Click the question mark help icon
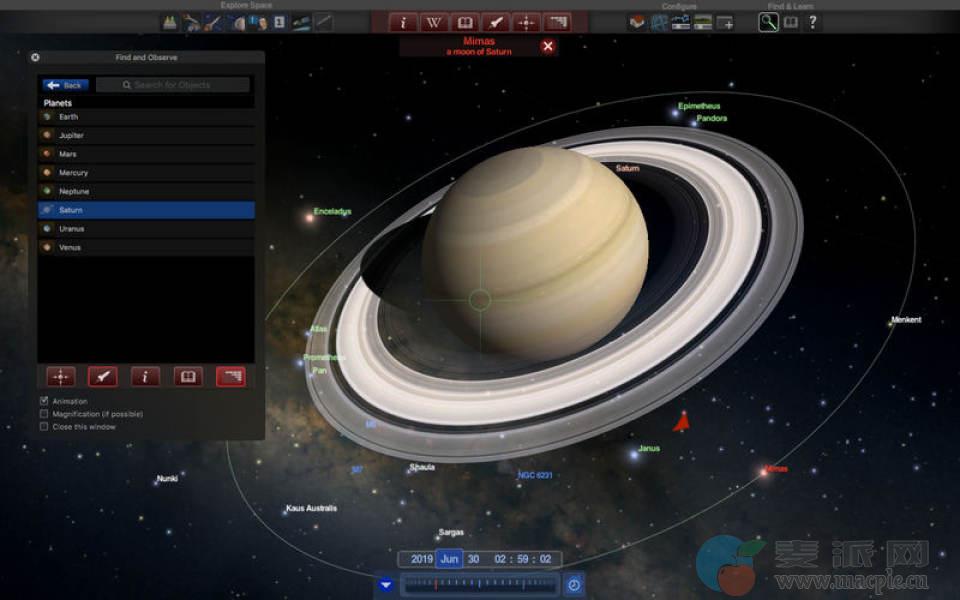The width and height of the screenshot is (960, 600). pos(813,22)
